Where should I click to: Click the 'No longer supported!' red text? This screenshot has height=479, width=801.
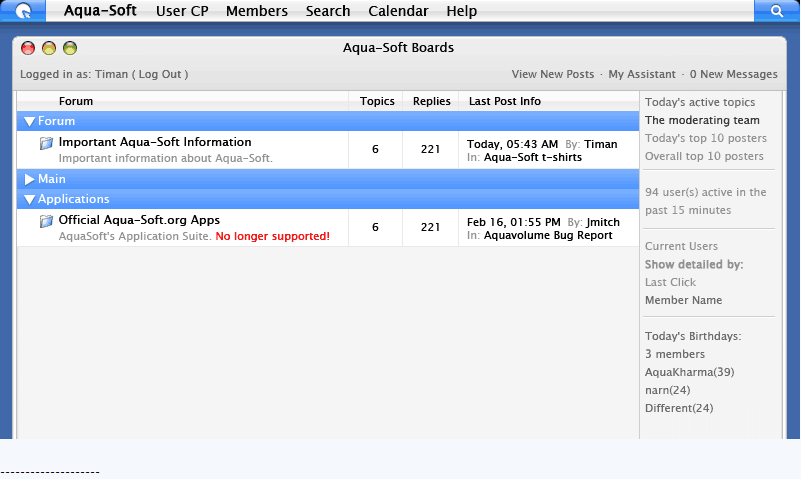pos(272,236)
